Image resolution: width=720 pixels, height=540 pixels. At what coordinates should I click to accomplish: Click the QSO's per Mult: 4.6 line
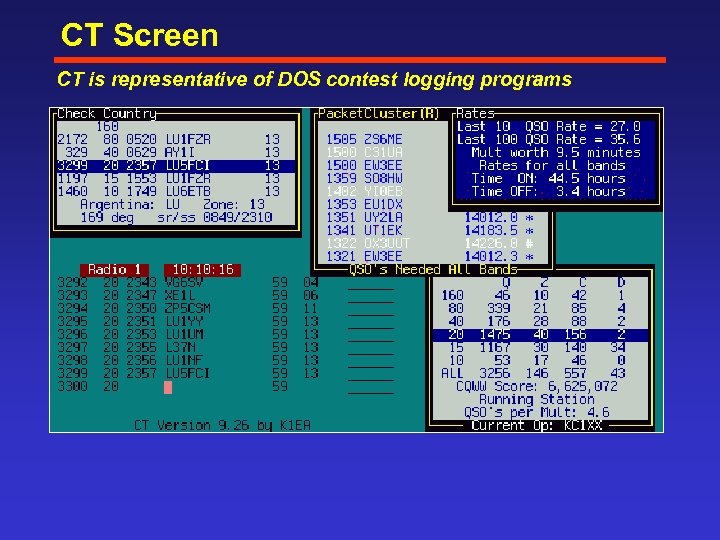tap(537, 412)
